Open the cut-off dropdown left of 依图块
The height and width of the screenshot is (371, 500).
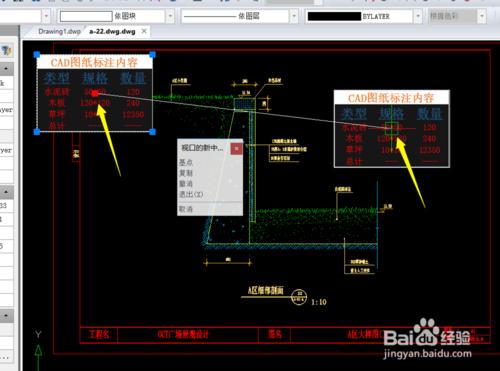[x=46, y=16]
